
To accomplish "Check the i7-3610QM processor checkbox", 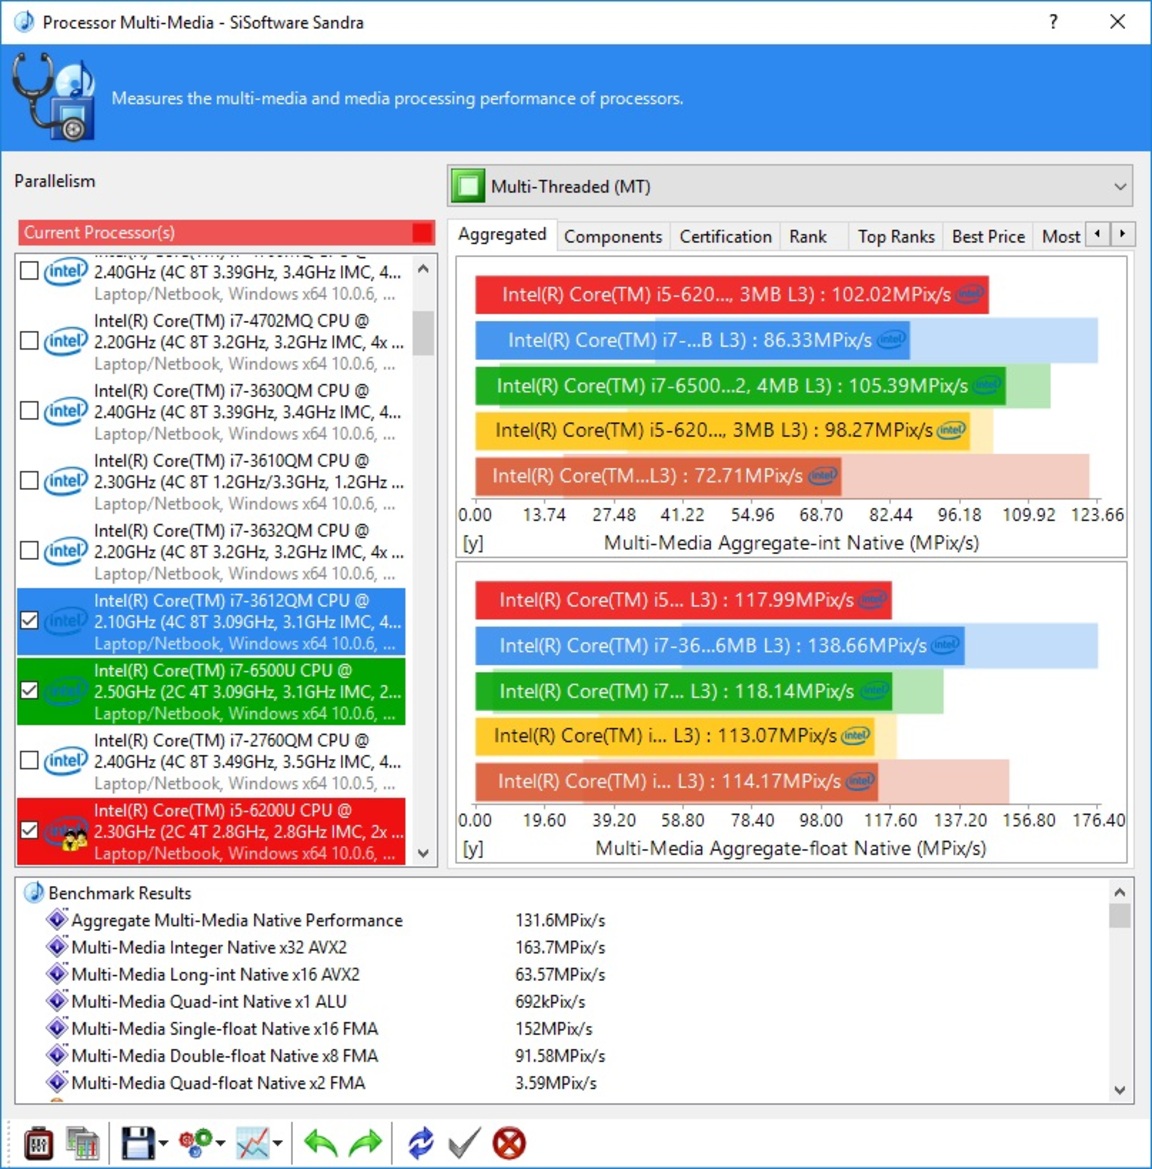I will tap(29, 480).
